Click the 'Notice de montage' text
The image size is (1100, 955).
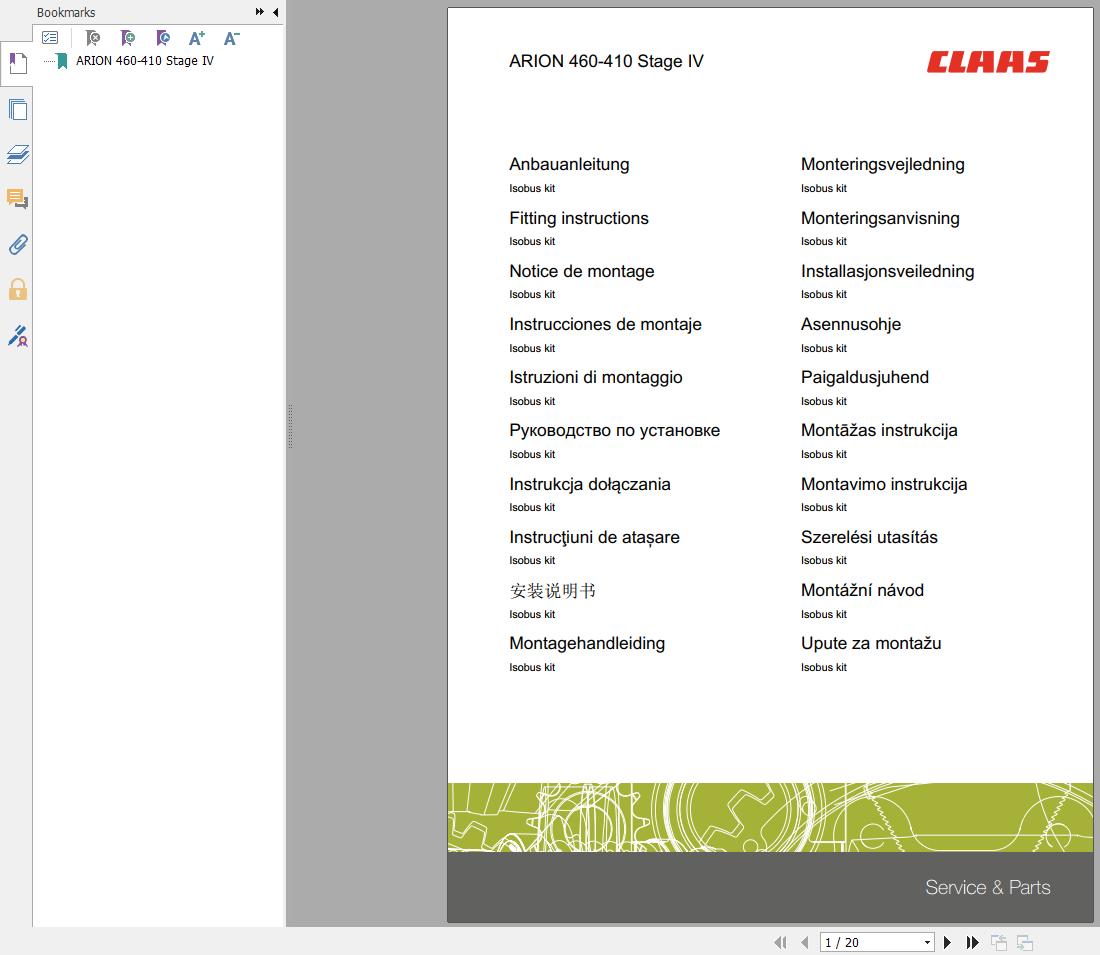point(582,272)
